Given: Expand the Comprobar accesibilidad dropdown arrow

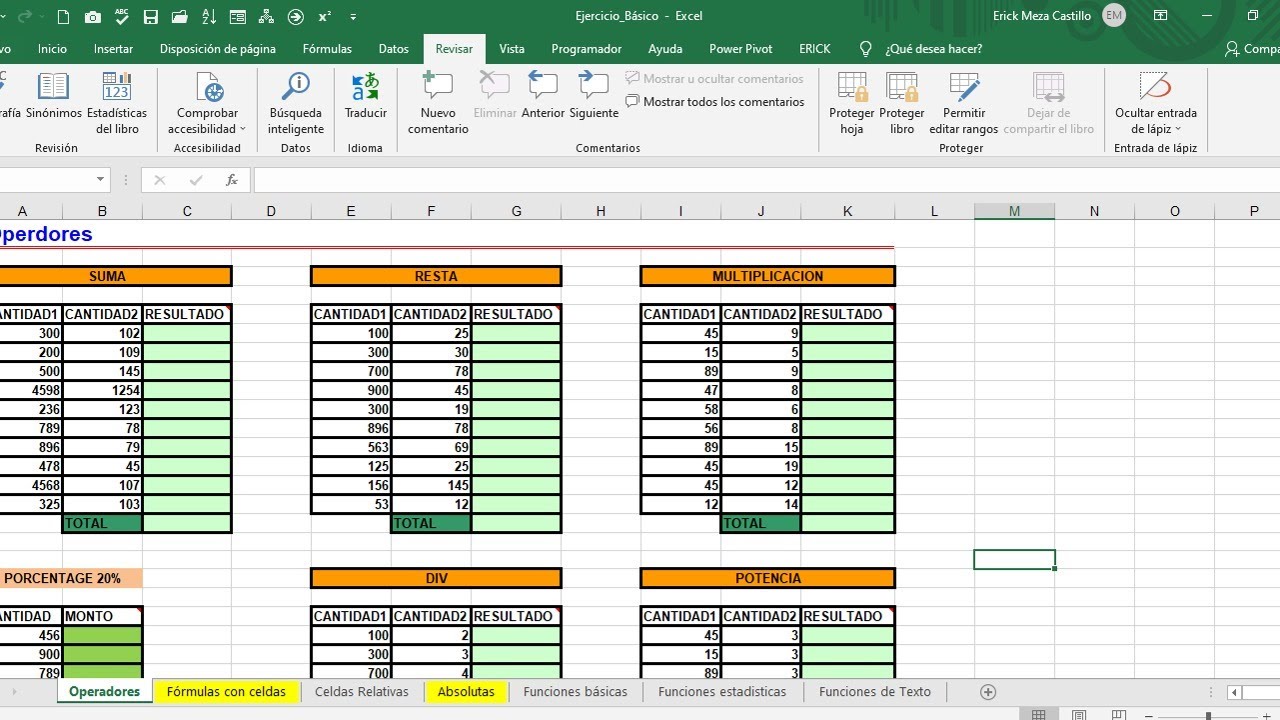Looking at the screenshot, I should click(x=242, y=129).
